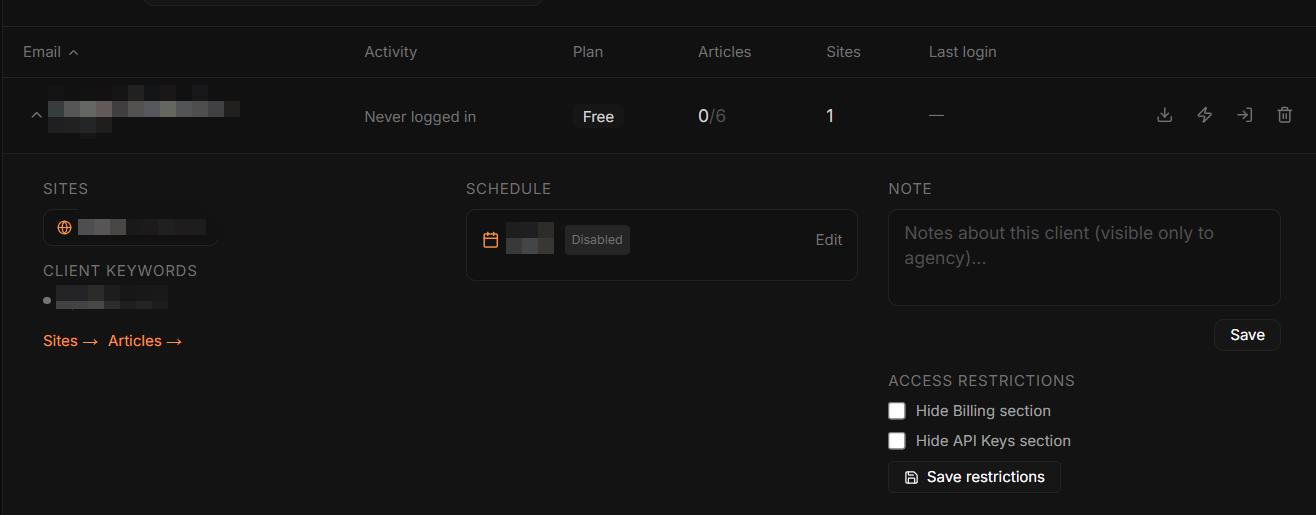
Task: Click the download icon in client row
Action: pyautogui.click(x=1164, y=115)
